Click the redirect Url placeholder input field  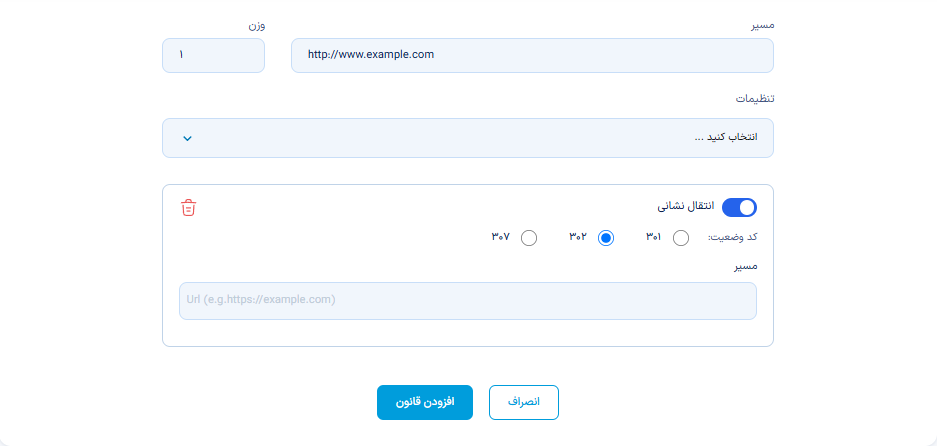pyautogui.click(x=468, y=301)
